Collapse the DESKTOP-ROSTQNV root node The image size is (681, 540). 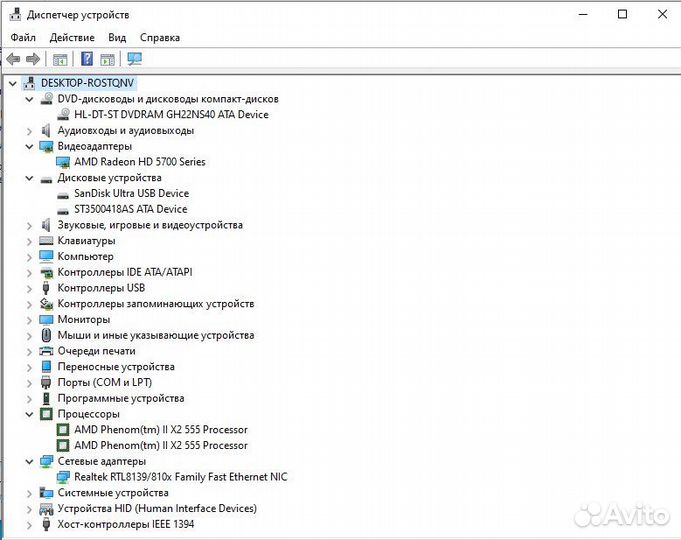[x=13, y=83]
